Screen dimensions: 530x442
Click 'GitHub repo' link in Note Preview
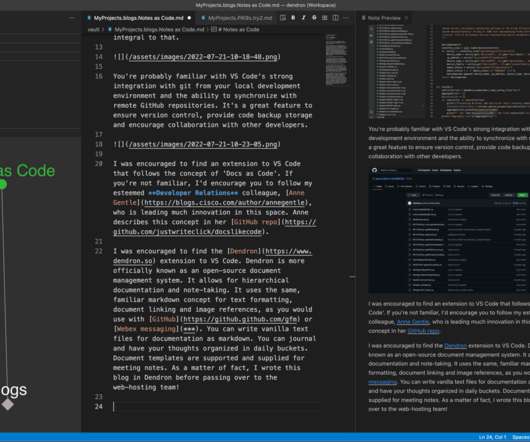424,331
